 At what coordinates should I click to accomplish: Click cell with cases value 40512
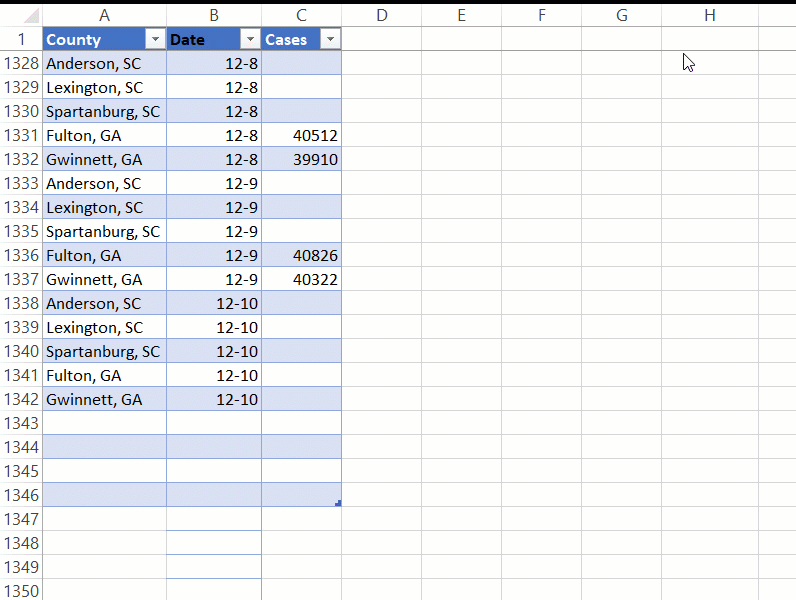pyautogui.click(x=302, y=135)
